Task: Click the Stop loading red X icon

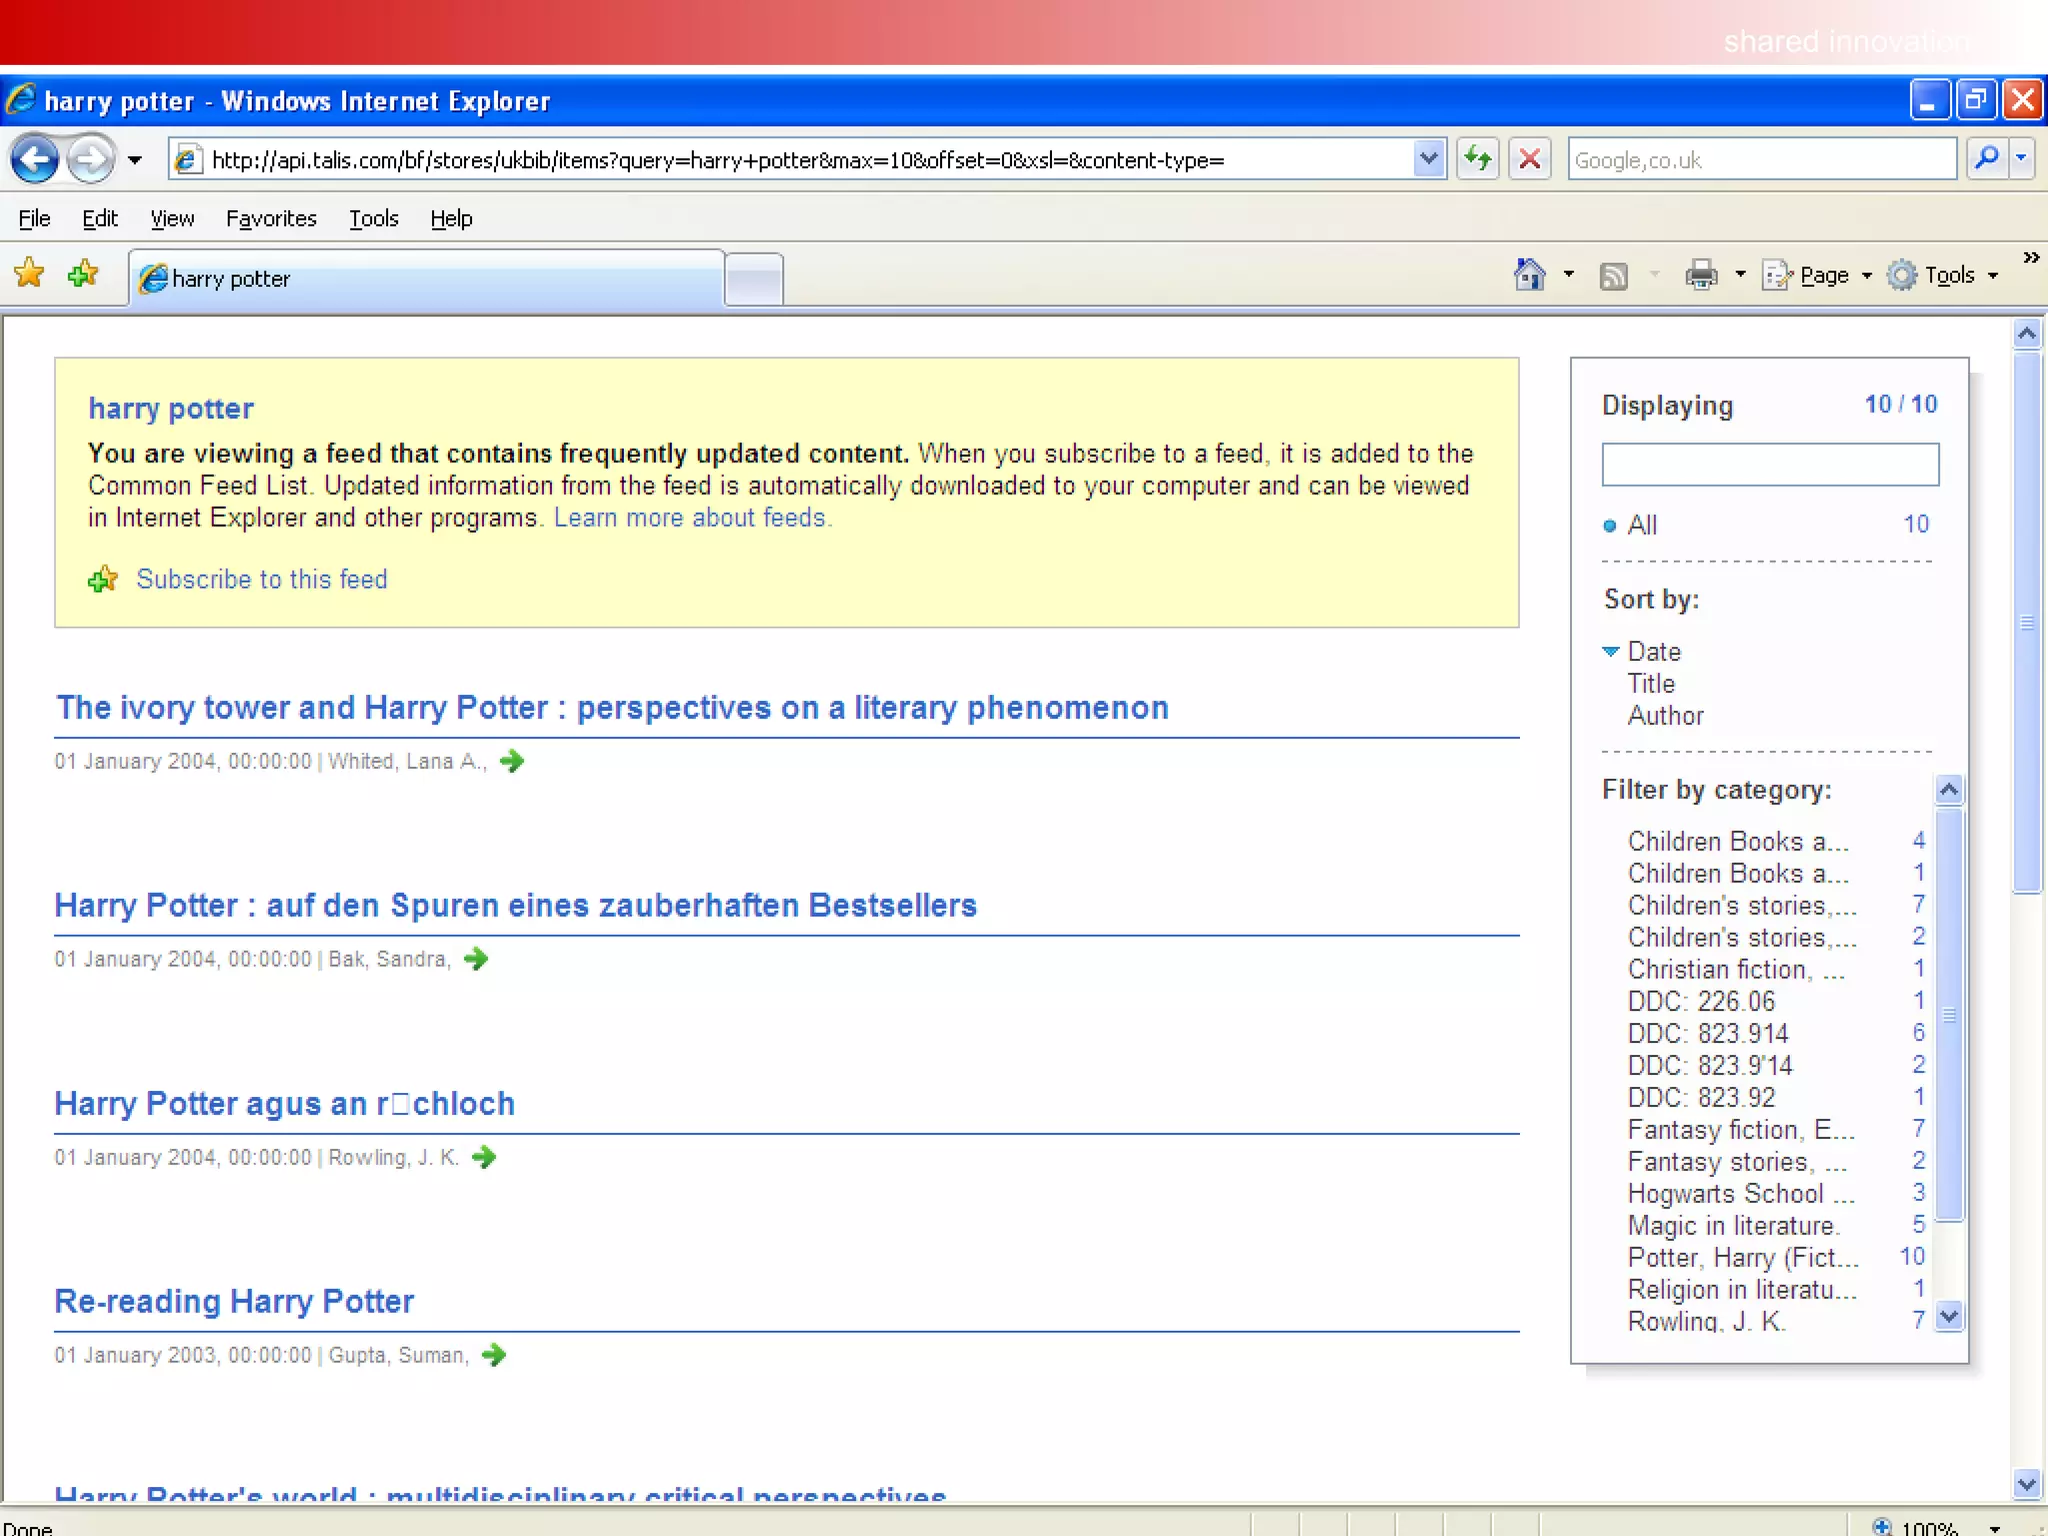Action: pyautogui.click(x=1529, y=159)
